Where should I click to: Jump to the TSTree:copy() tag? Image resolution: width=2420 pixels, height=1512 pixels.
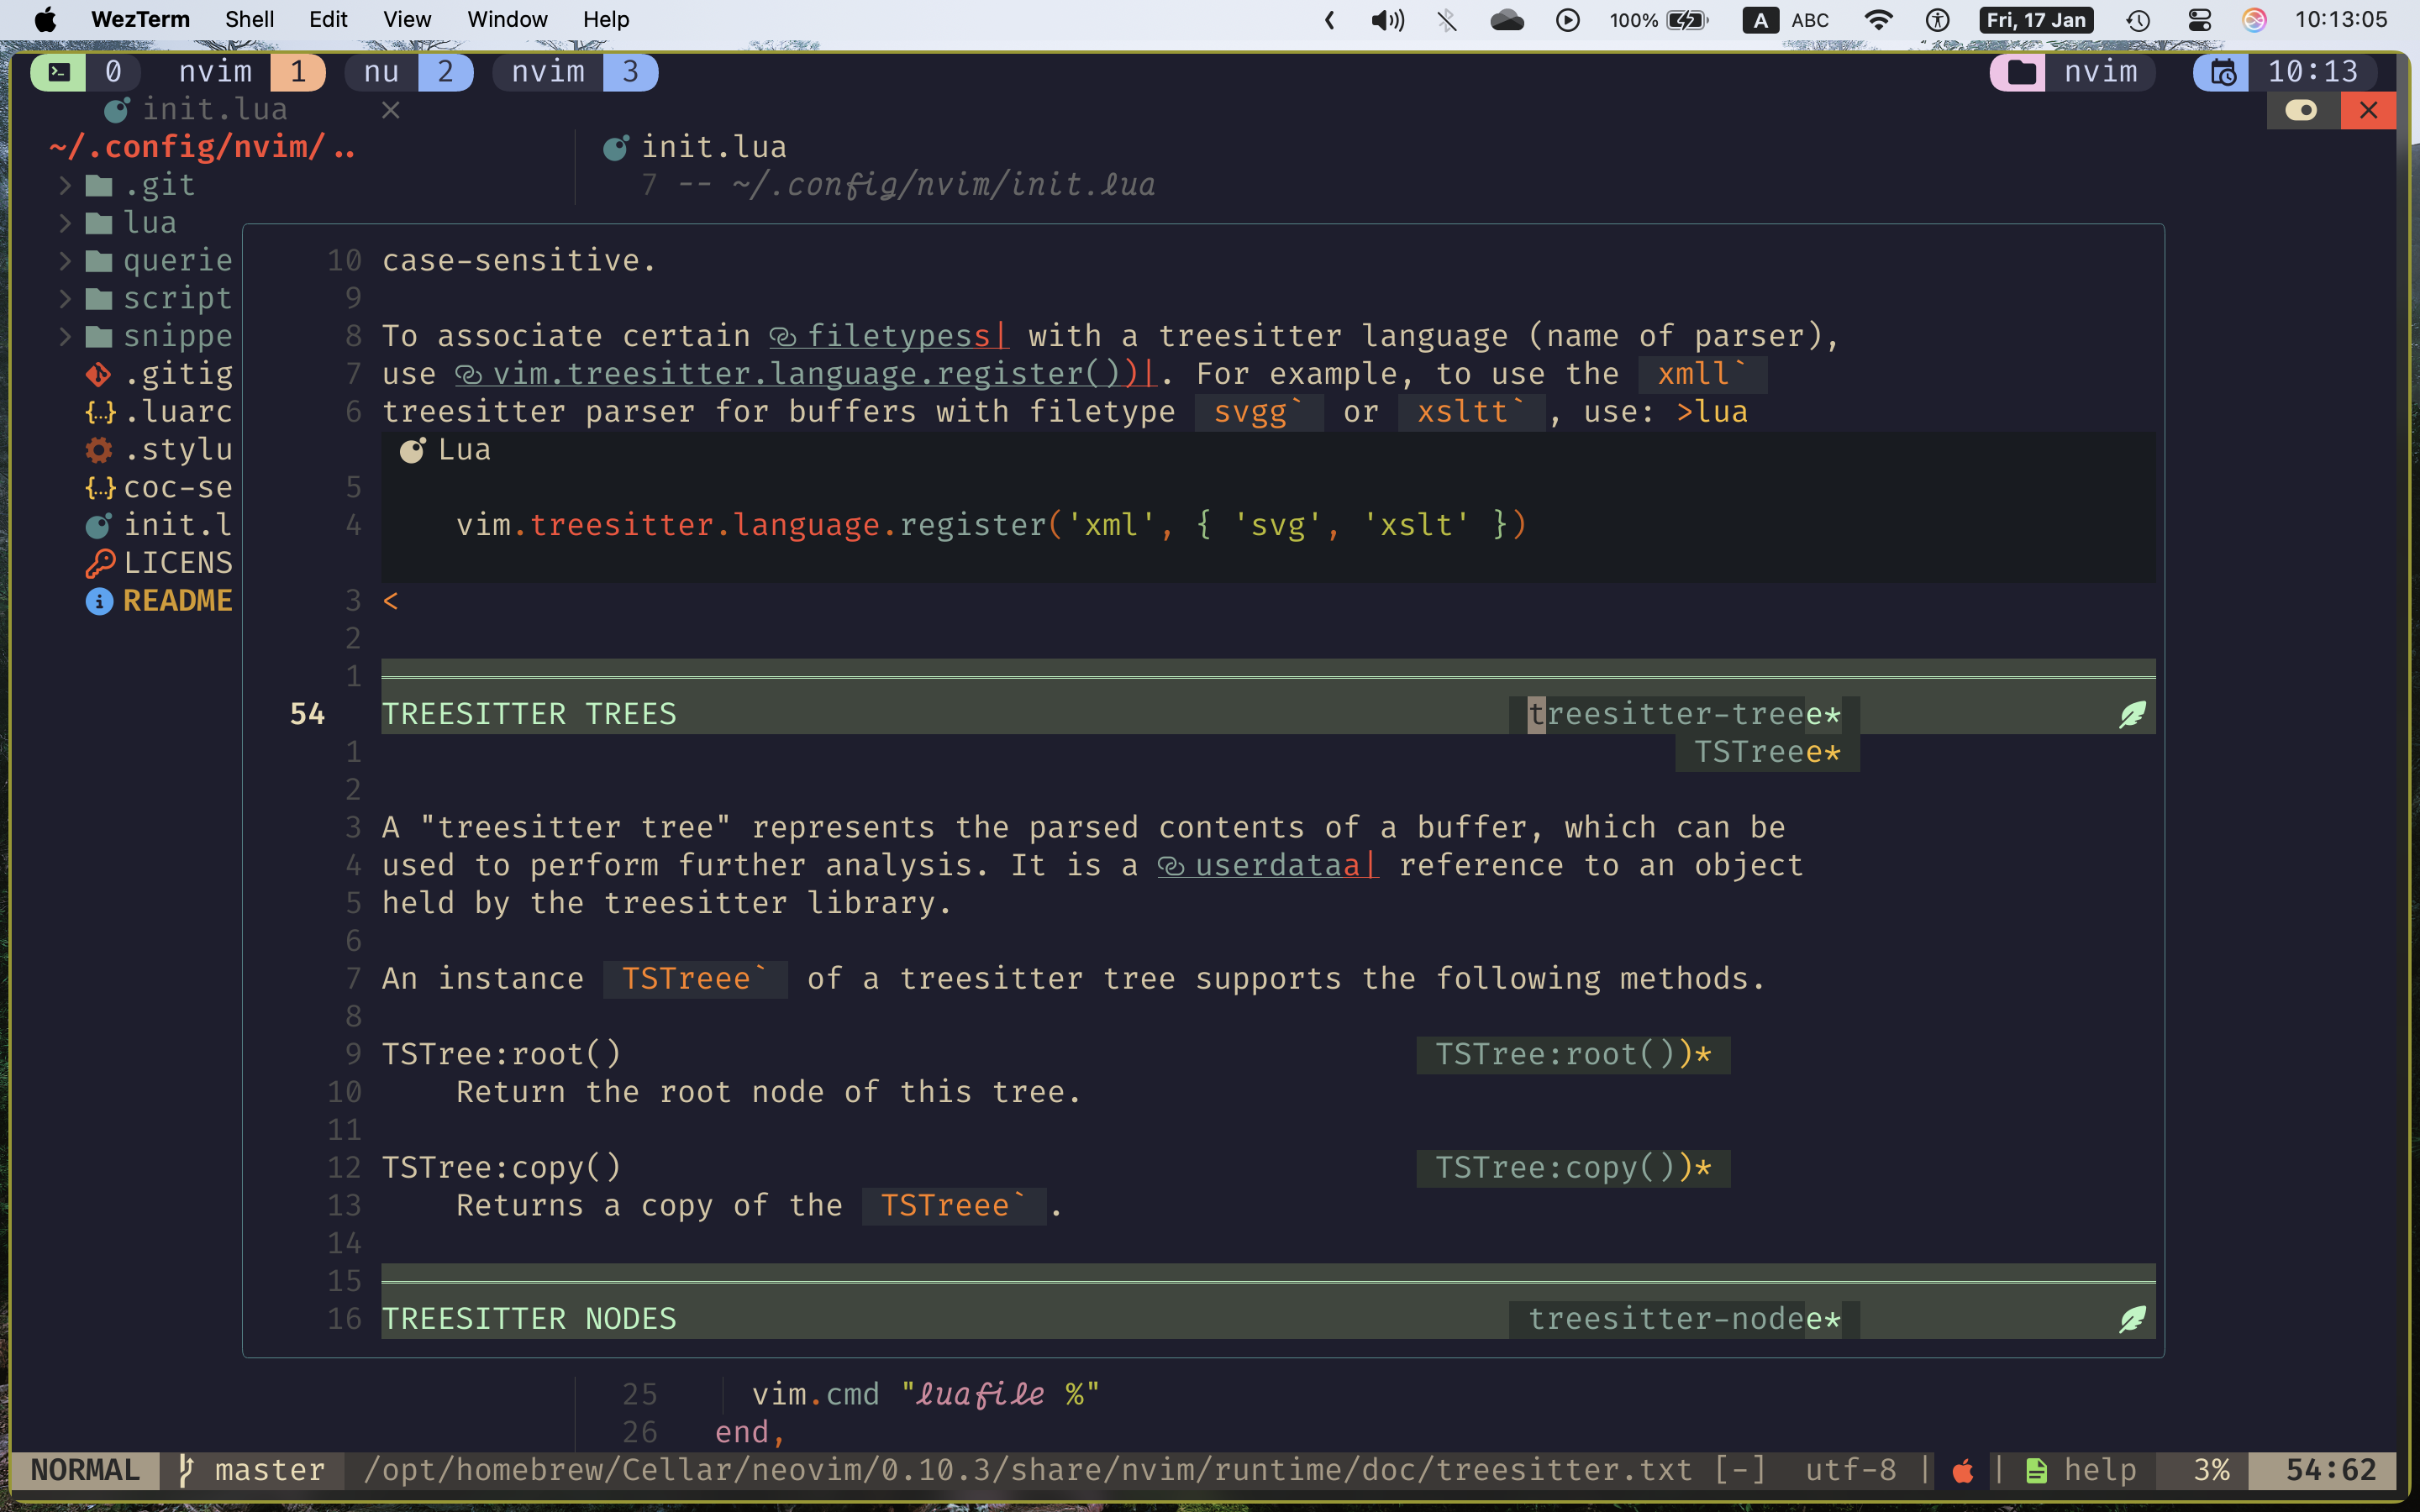[1573, 1168]
